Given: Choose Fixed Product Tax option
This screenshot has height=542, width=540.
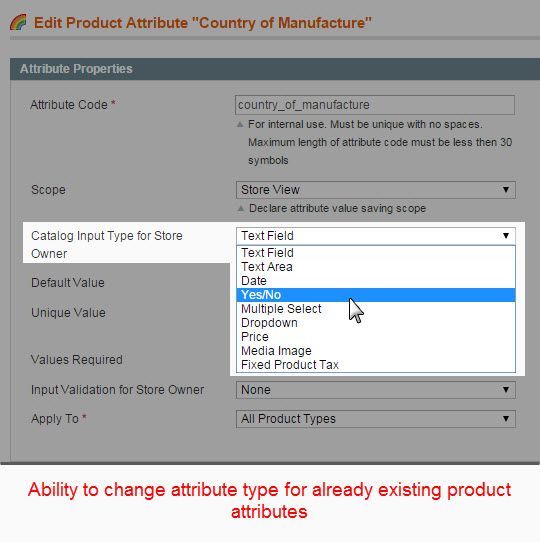Looking at the screenshot, I should (x=376, y=365).
